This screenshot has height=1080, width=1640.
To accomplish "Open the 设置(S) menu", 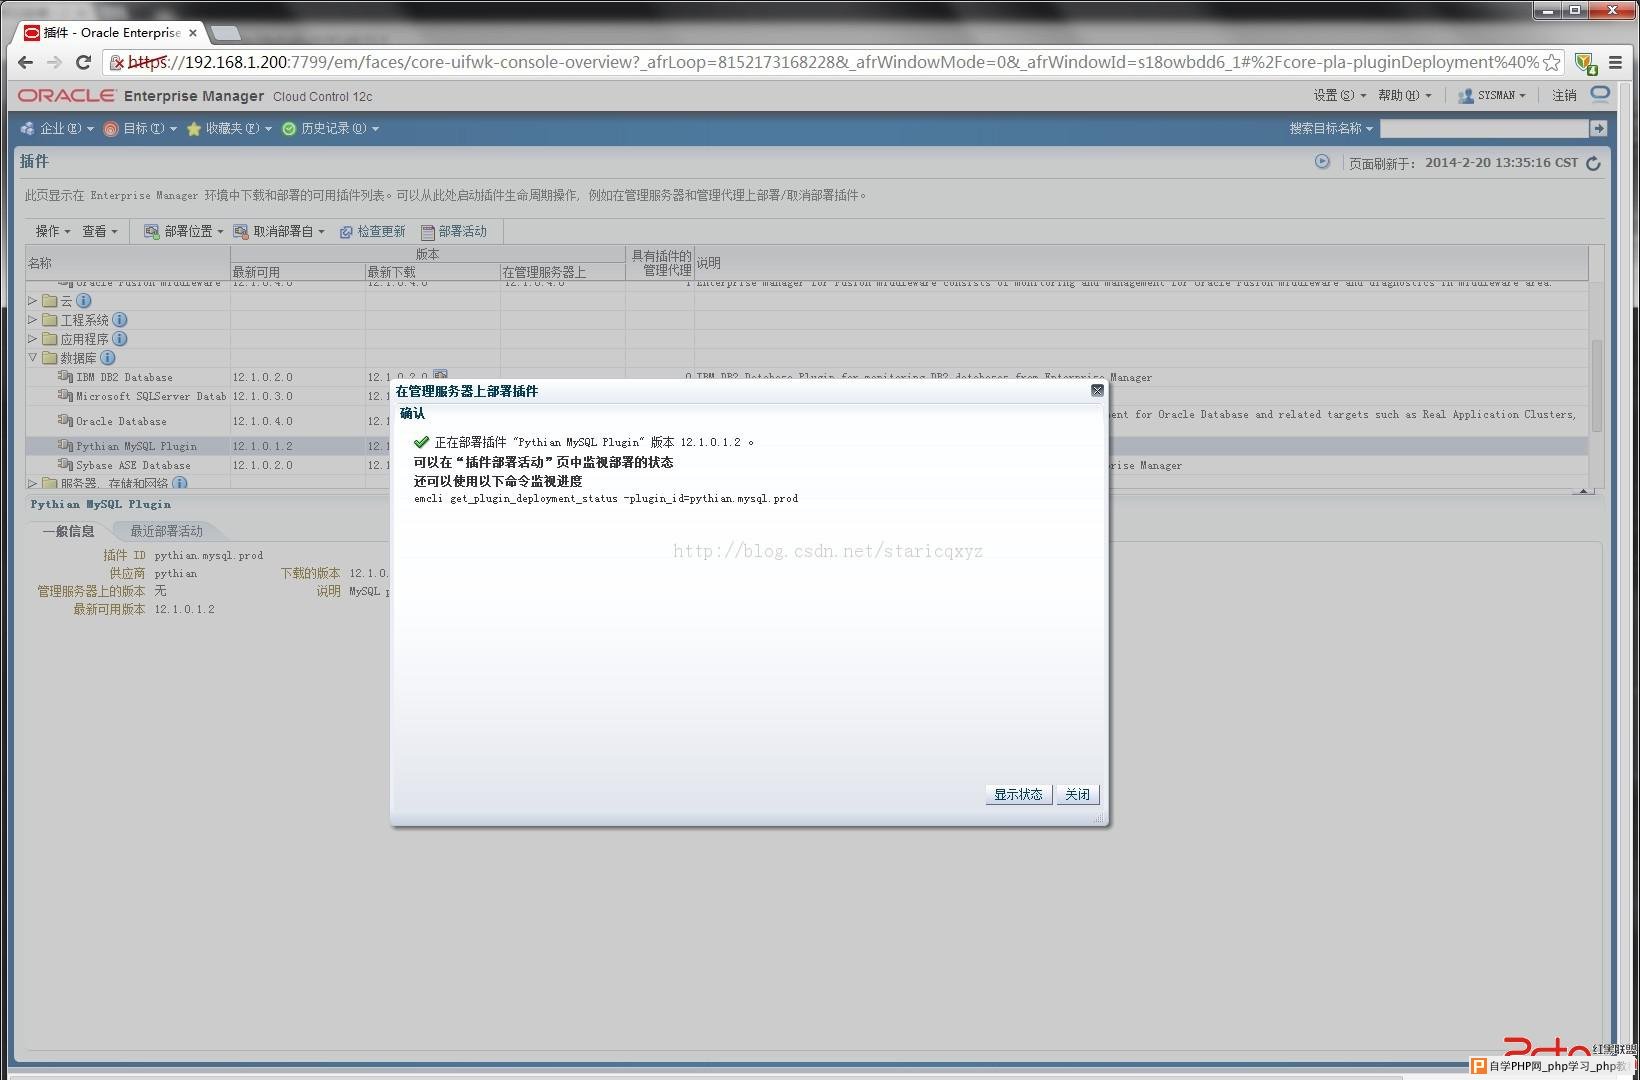I will [1338, 96].
